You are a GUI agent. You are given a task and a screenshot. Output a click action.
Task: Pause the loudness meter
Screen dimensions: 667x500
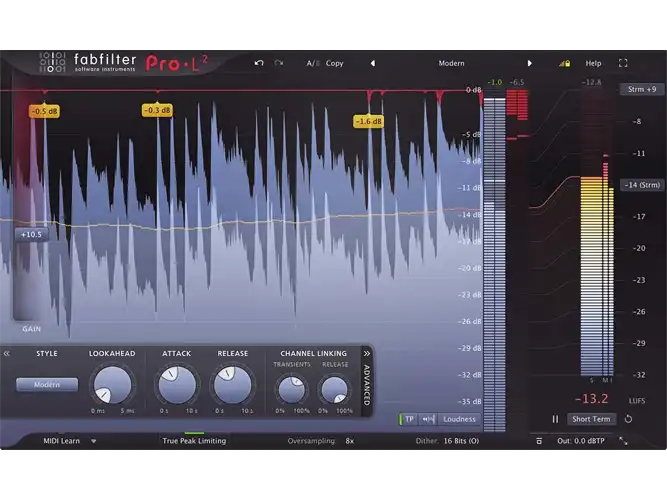555,419
